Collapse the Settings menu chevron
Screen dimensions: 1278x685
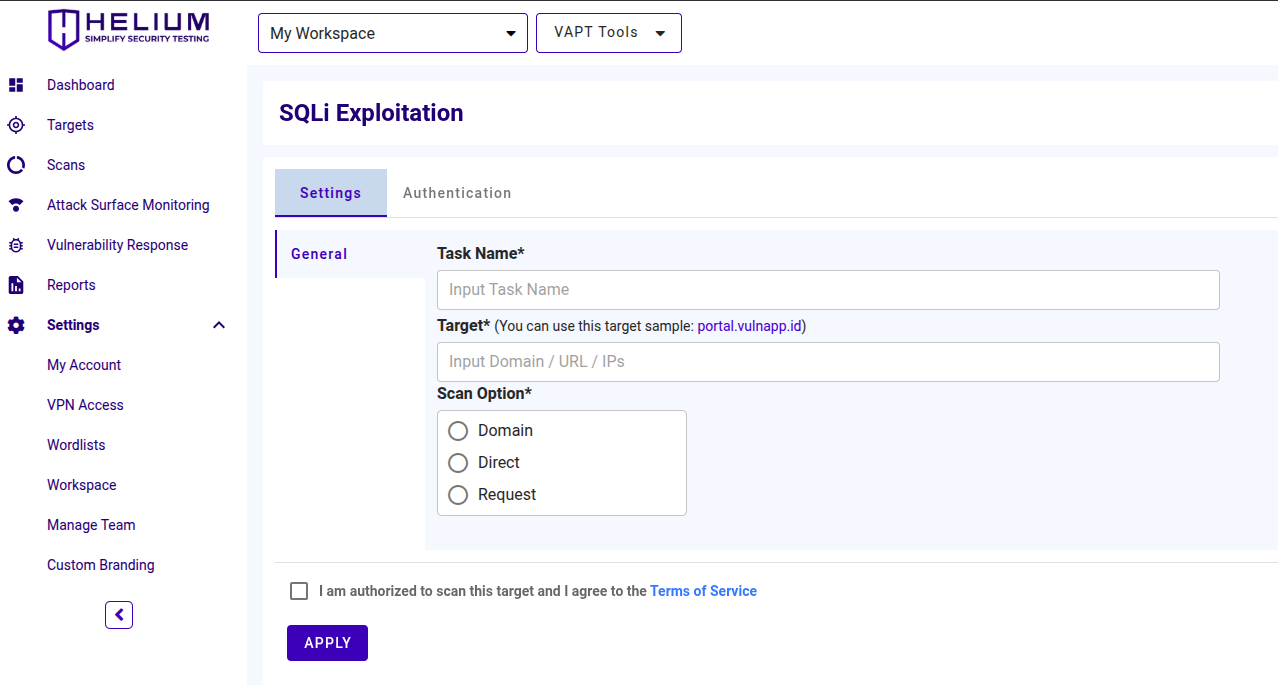218,325
